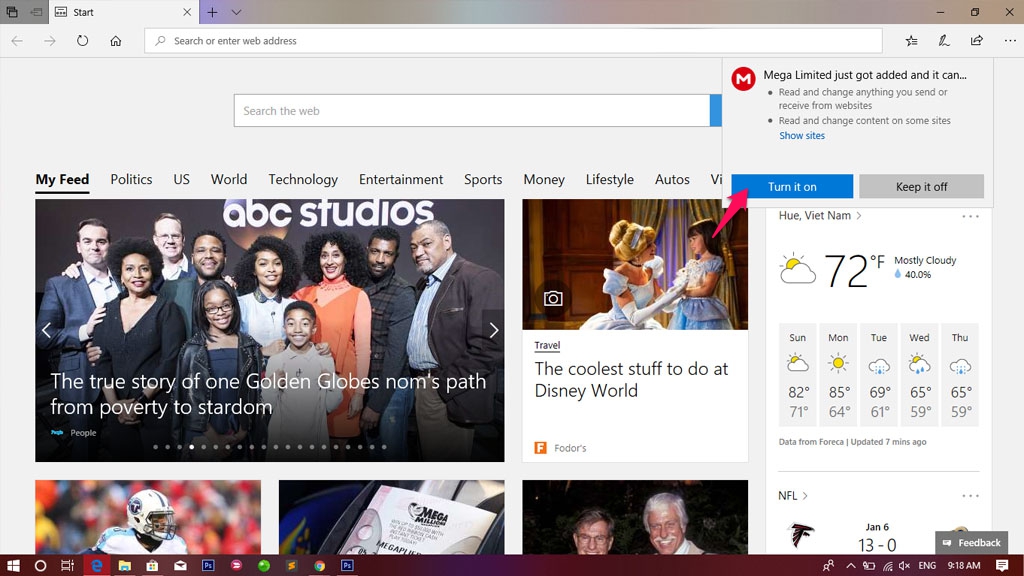
Task: Click Cortana circle in taskbar
Action: tap(40, 566)
